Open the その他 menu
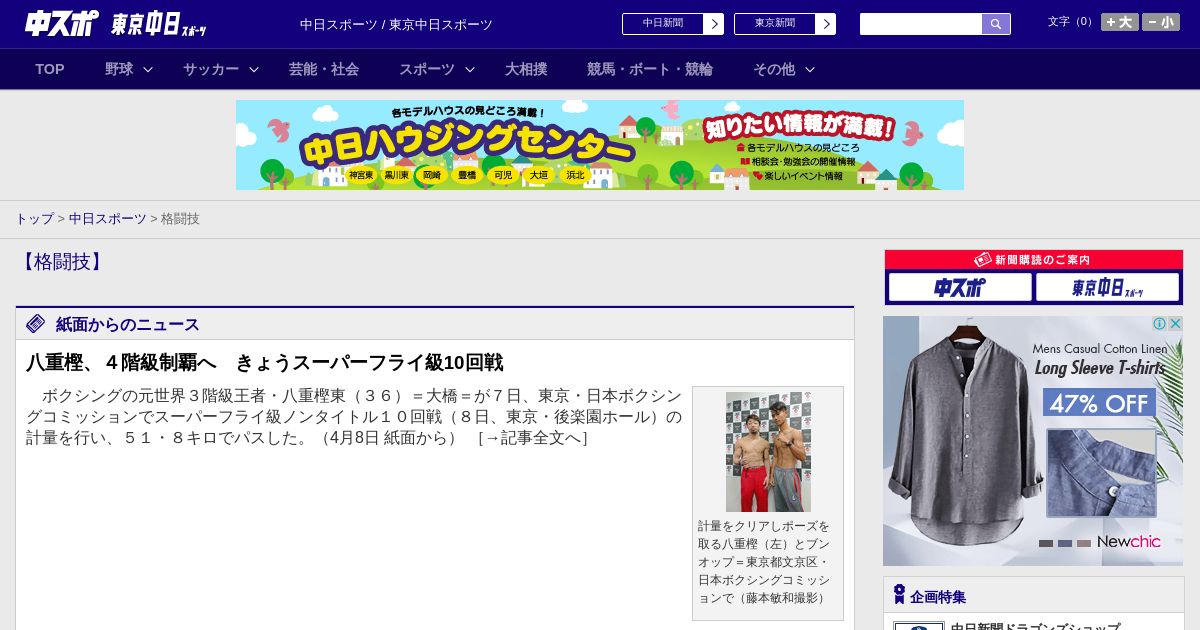Screen dimensions: 1200x630 [x=774, y=69]
